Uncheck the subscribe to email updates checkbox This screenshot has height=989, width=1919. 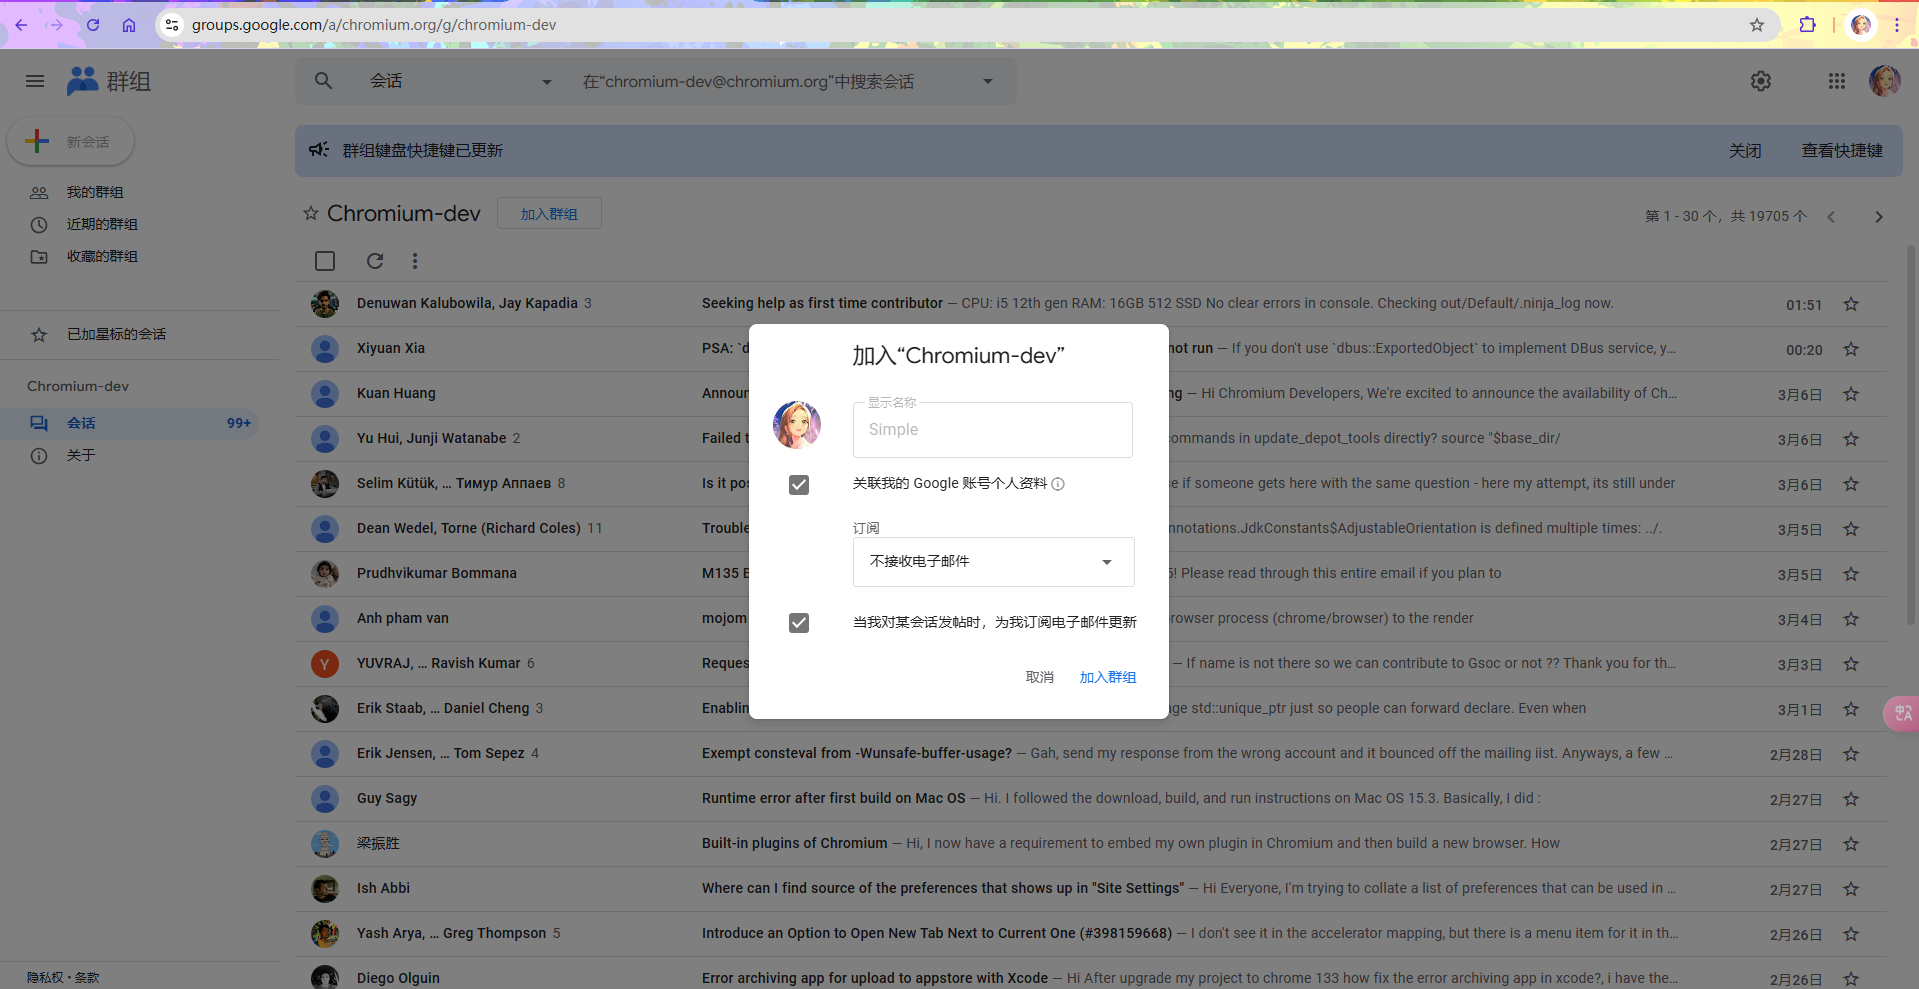[799, 623]
